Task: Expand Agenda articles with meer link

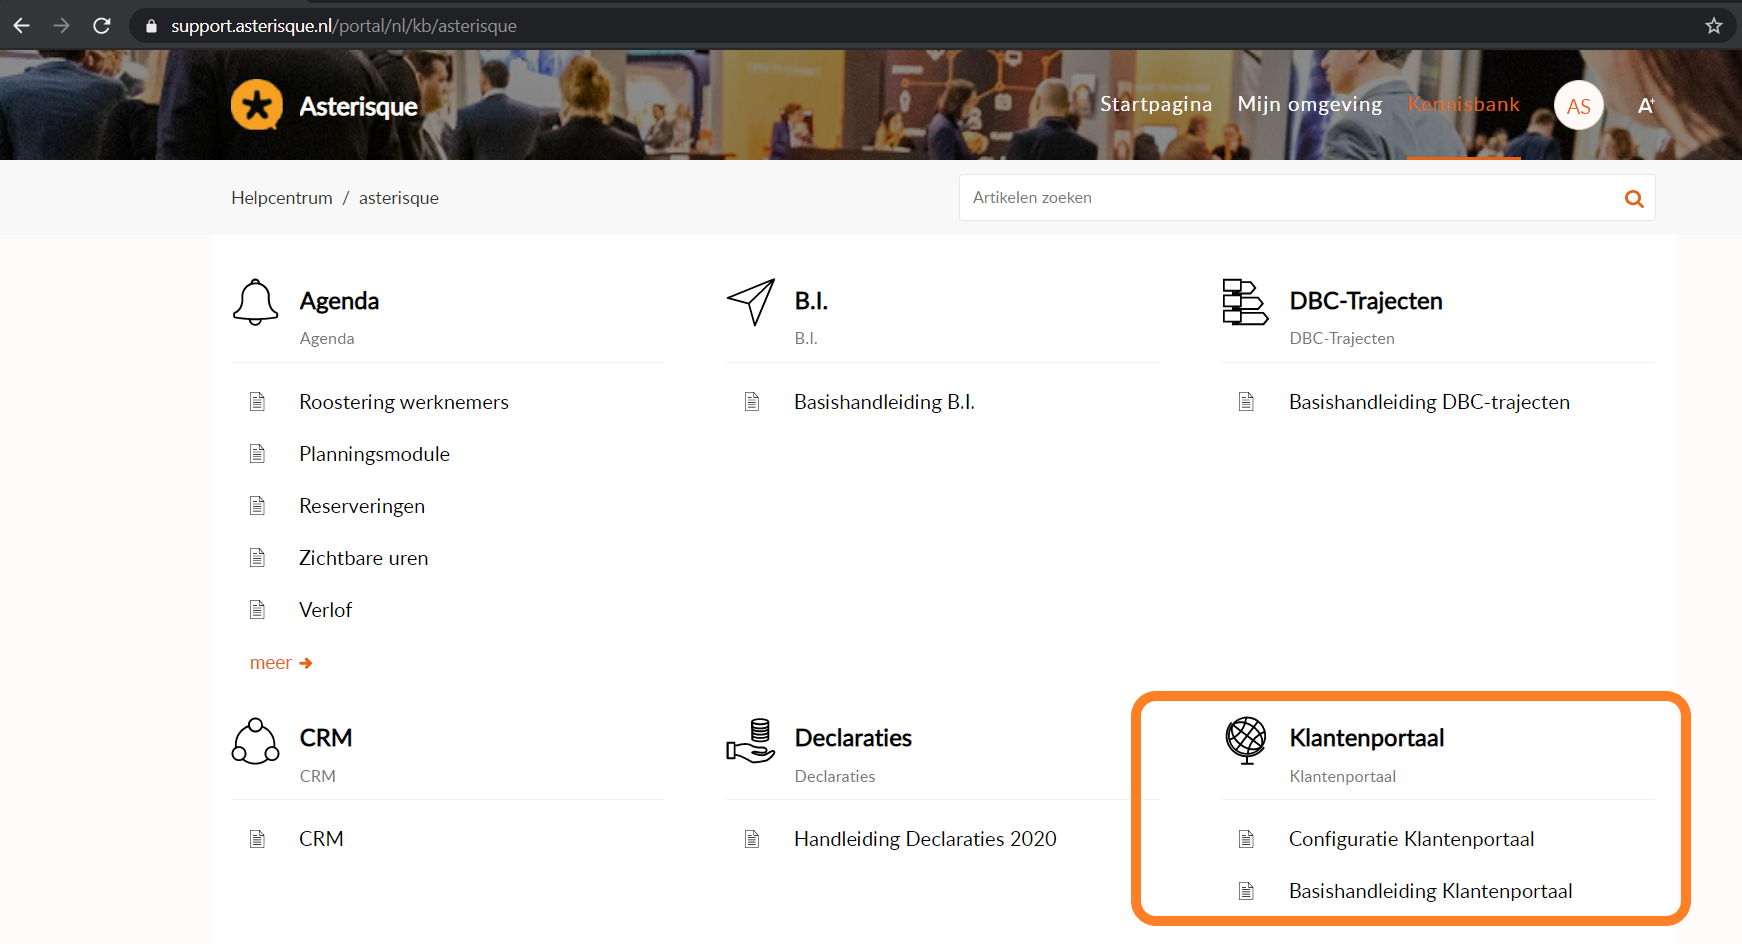Action: point(280,663)
